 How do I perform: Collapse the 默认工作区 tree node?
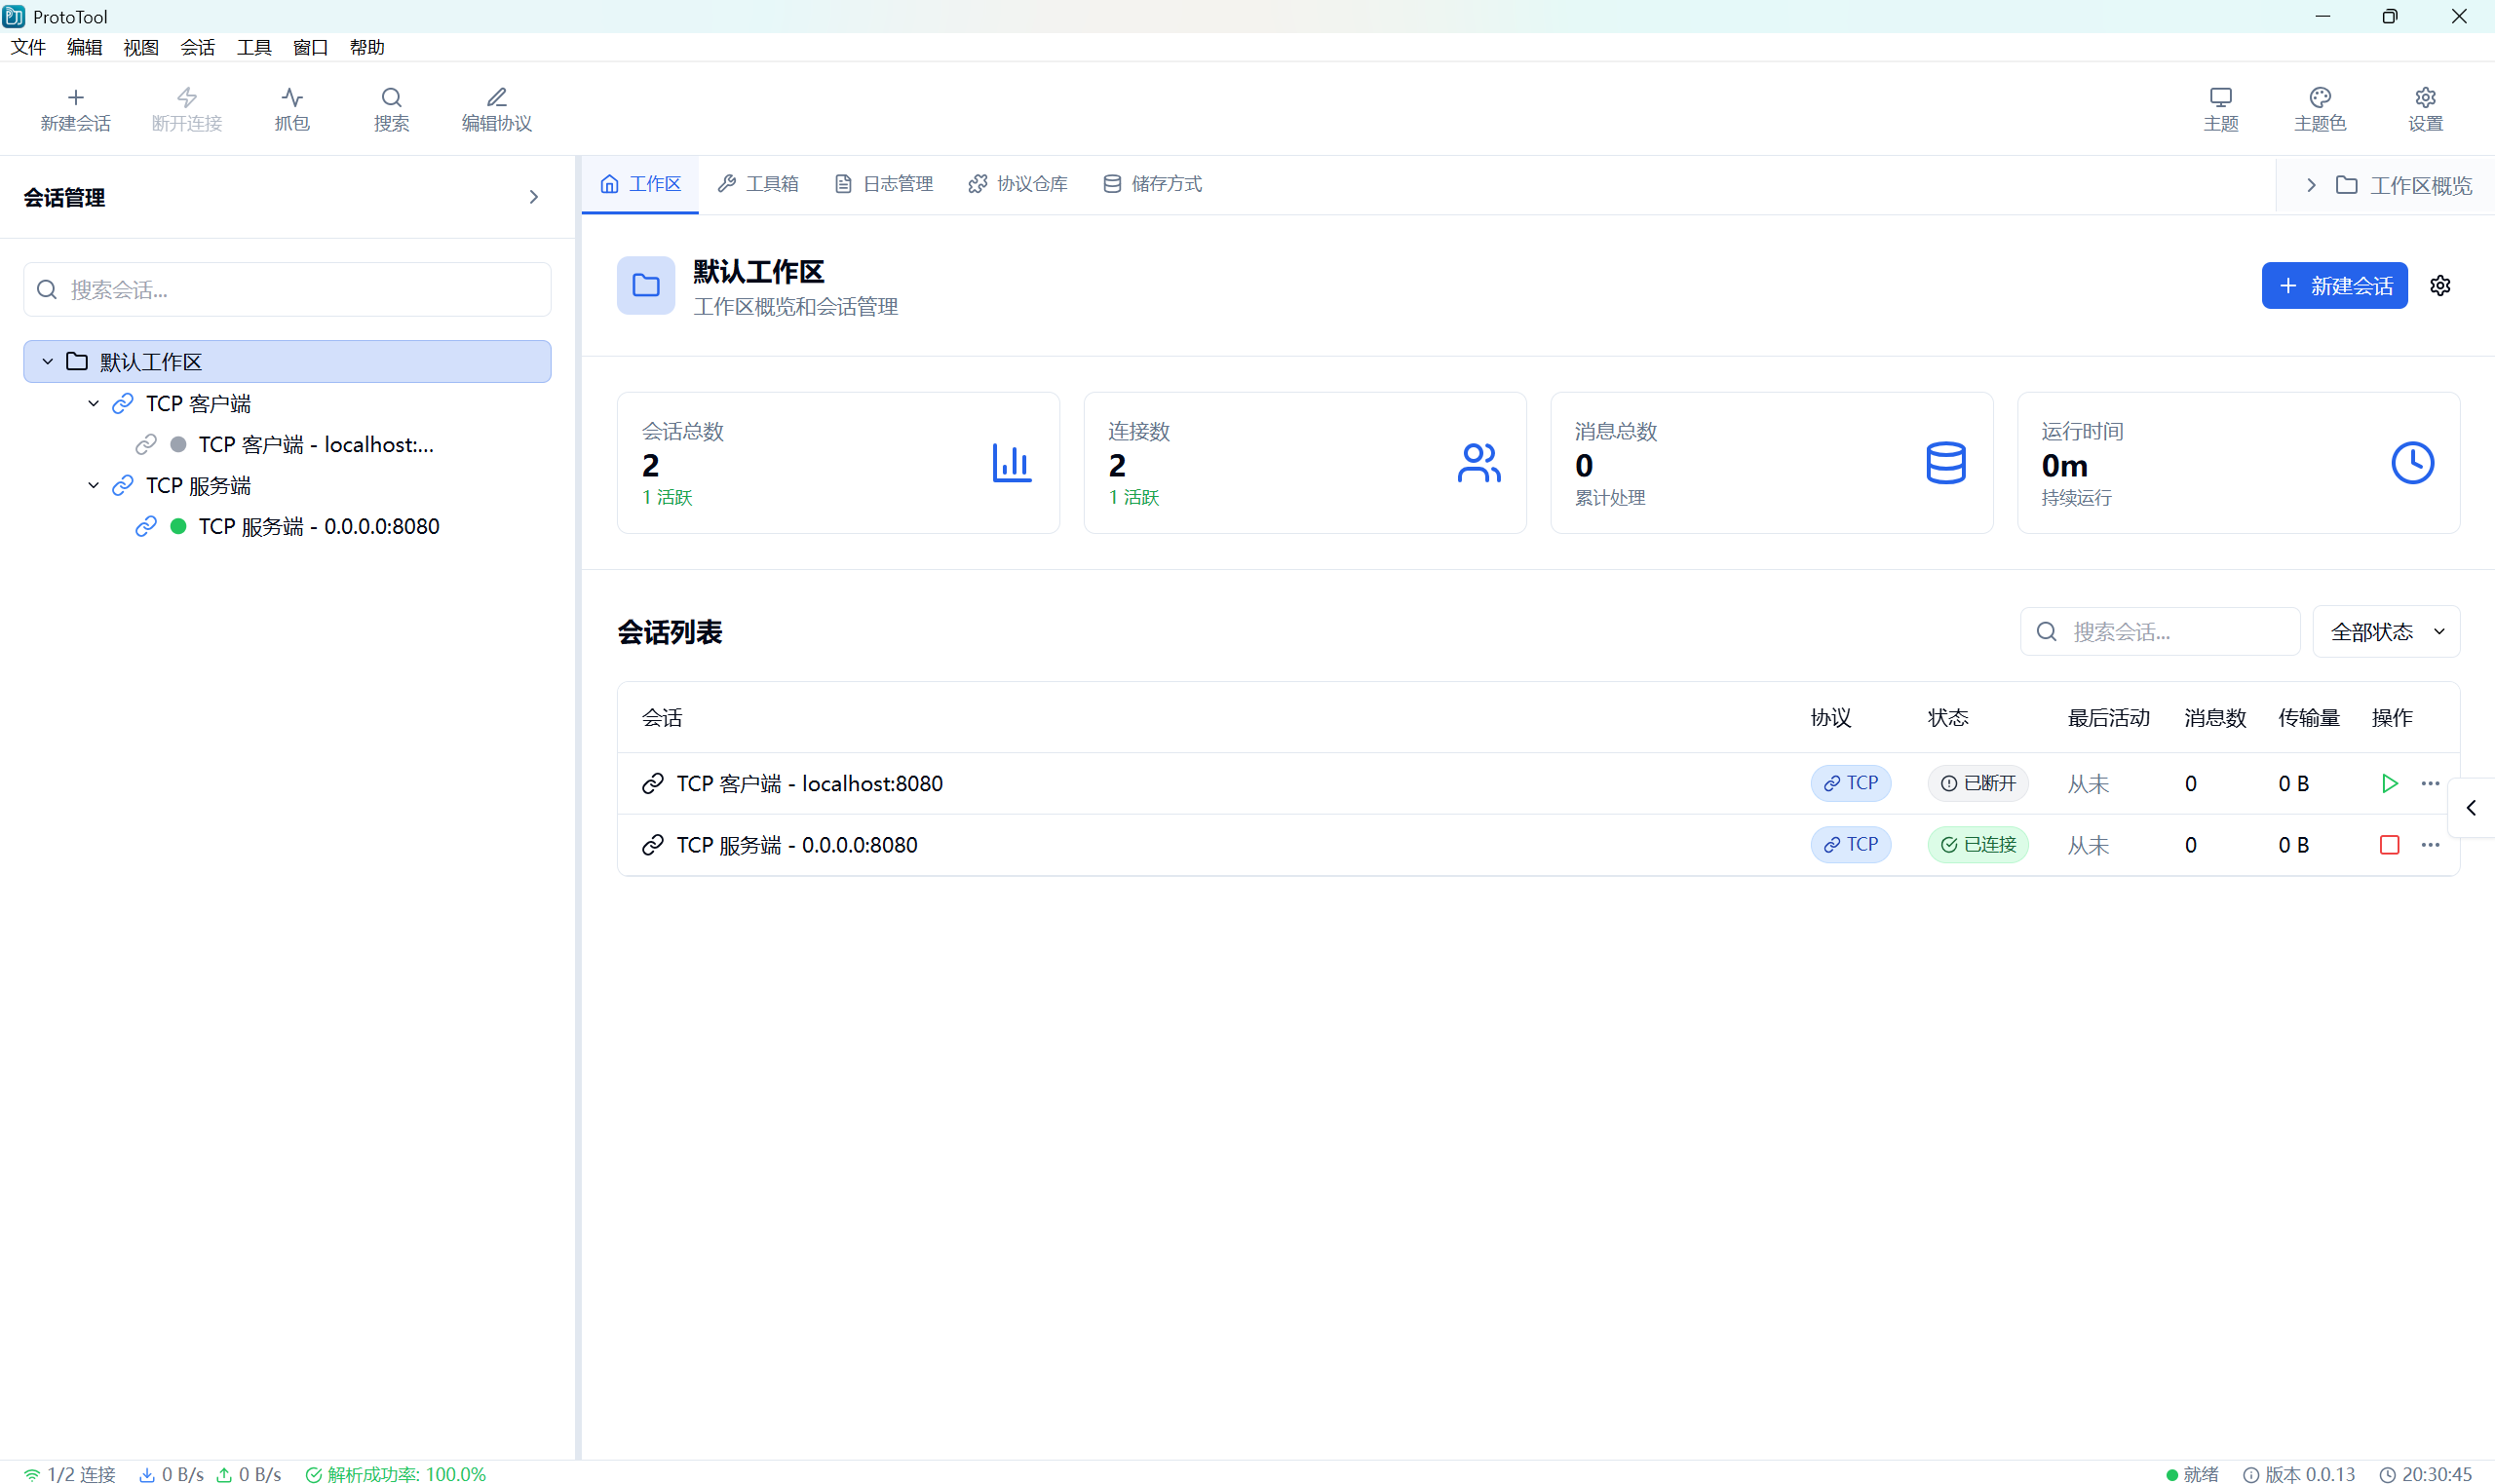point(46,361)
